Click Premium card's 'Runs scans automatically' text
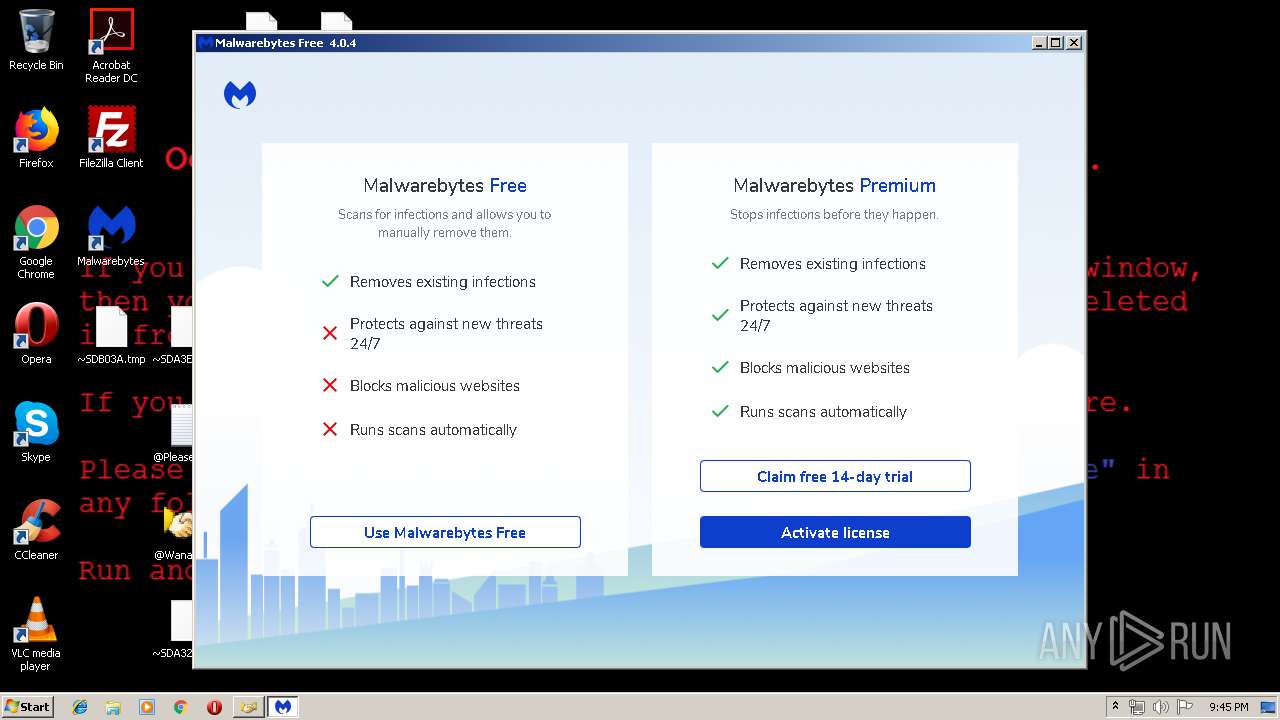This screenshot has height=720, width=1280. (x=823, y=412)
